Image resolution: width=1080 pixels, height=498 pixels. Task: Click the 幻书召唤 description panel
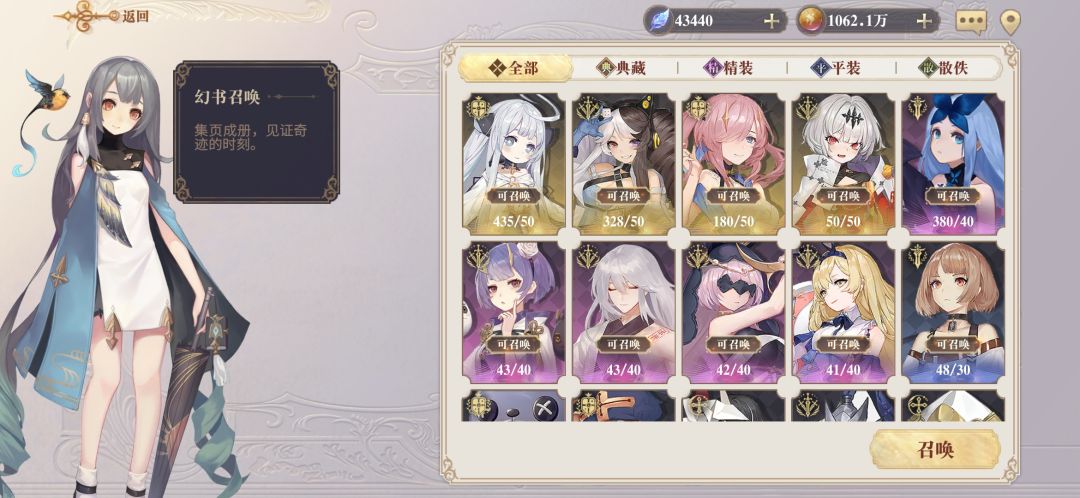pyautogui.click(x=256, y=132)
